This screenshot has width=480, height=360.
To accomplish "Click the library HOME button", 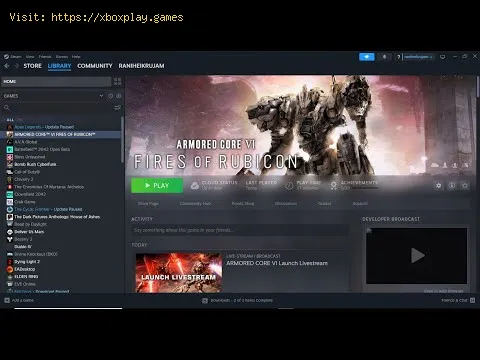I will tap(56, 81).
